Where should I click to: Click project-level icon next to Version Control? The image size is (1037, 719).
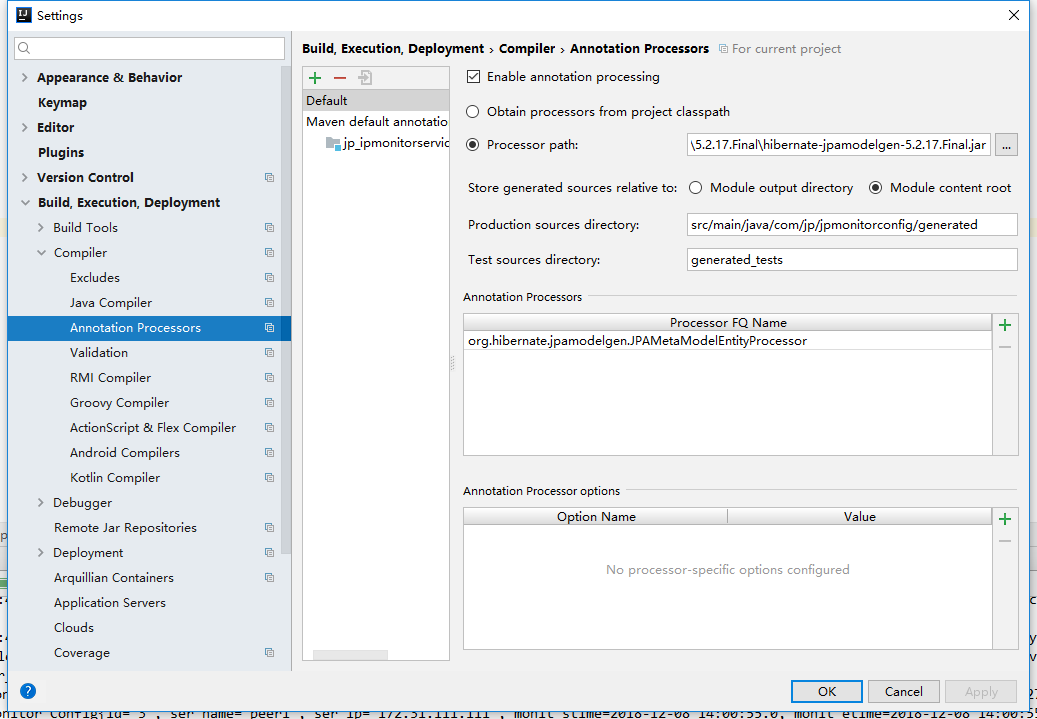[x=269, y=177]
